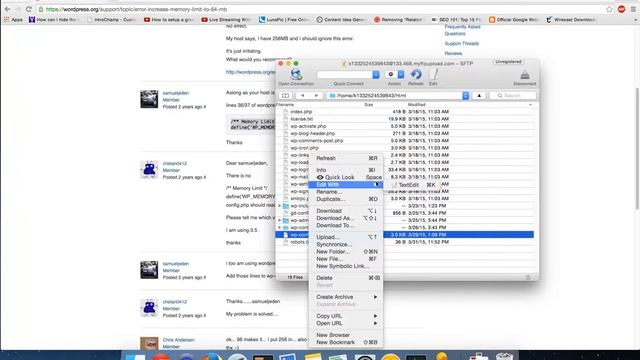Go back with the left arrow button

(x=302, y=96)
